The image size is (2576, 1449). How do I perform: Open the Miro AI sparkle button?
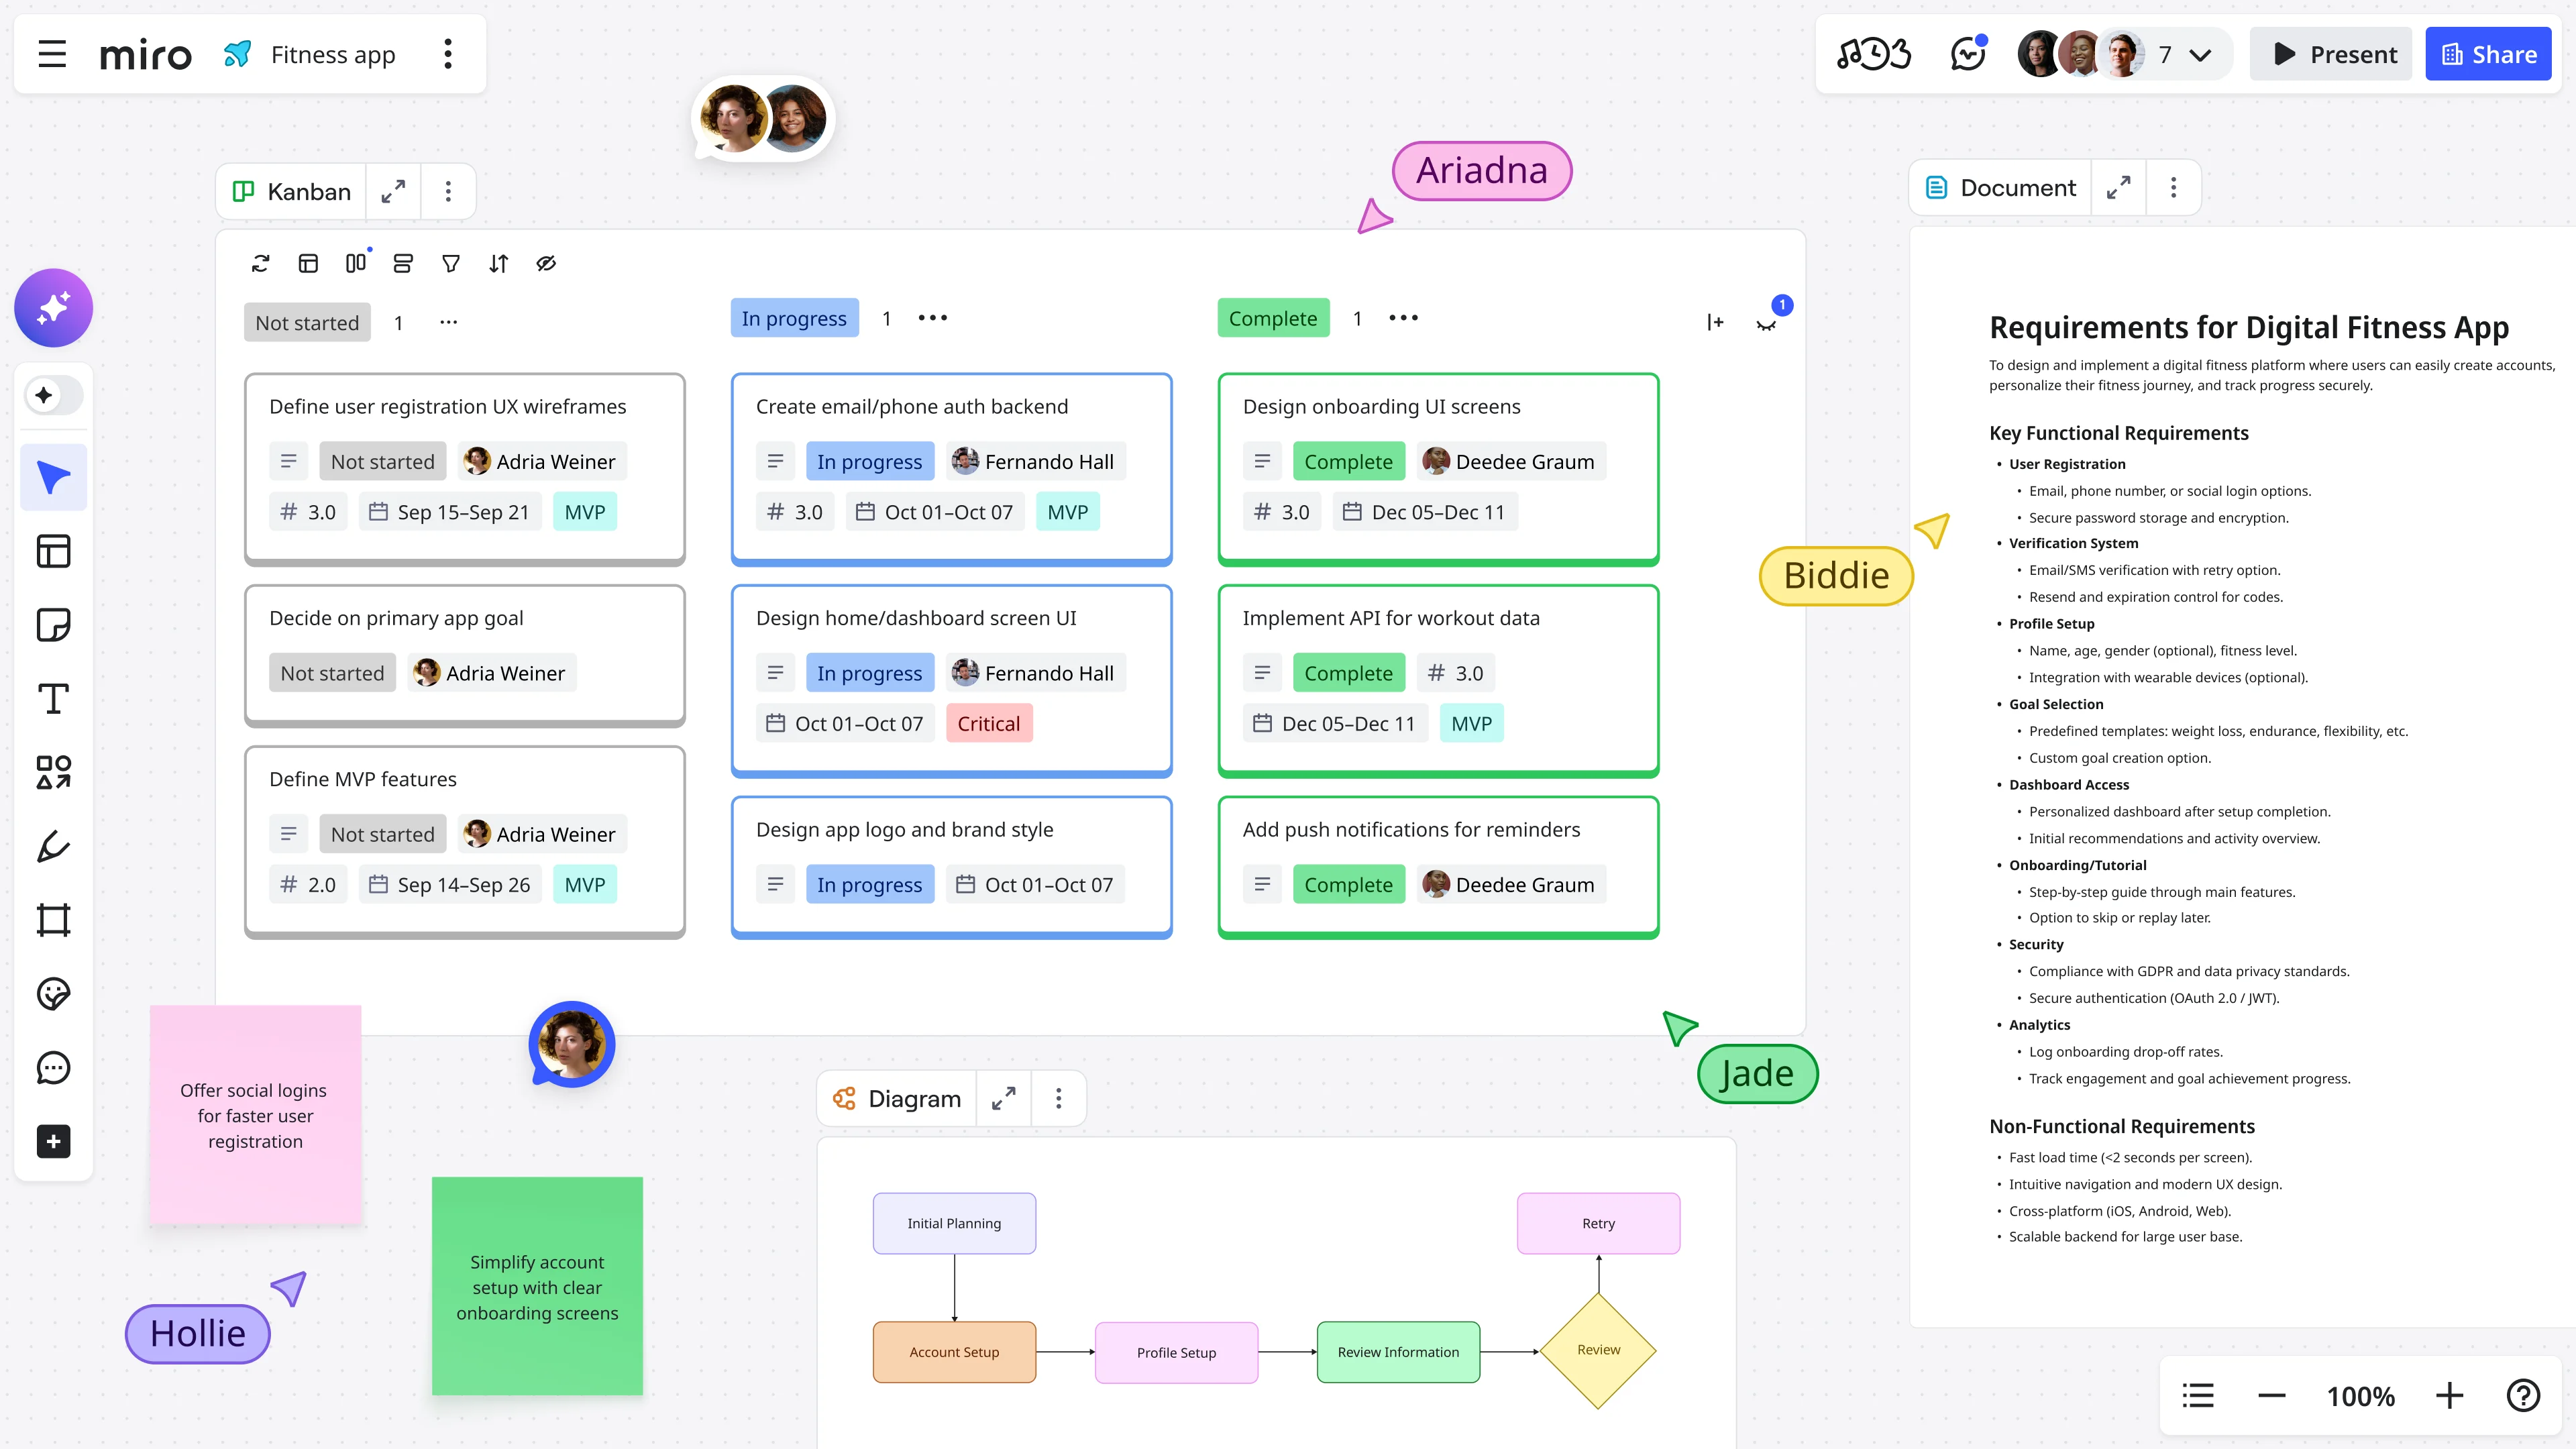click(53, 308)
